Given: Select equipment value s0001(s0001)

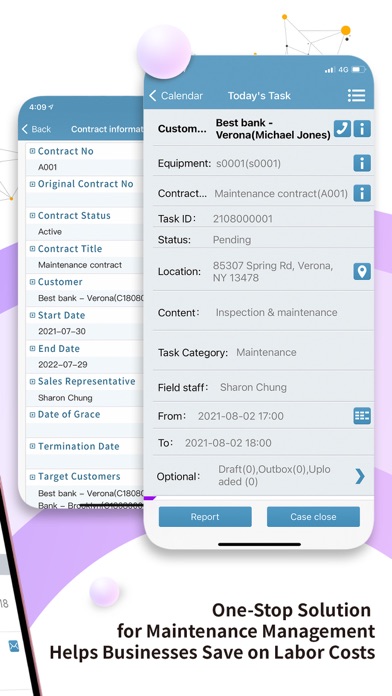Looking at the screenshot, I should point(248,164).
